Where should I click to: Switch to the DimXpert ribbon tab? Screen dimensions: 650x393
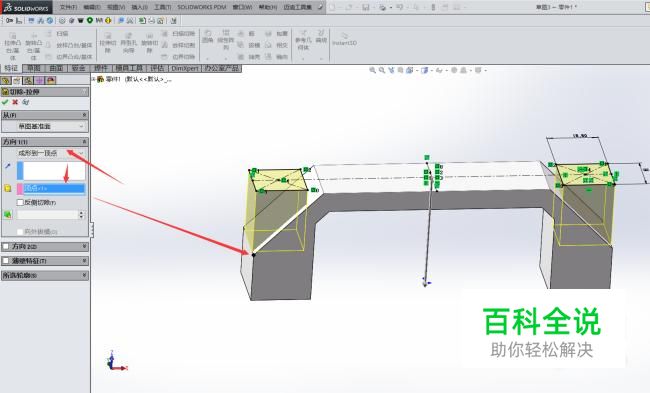click(x=185, y=68)
